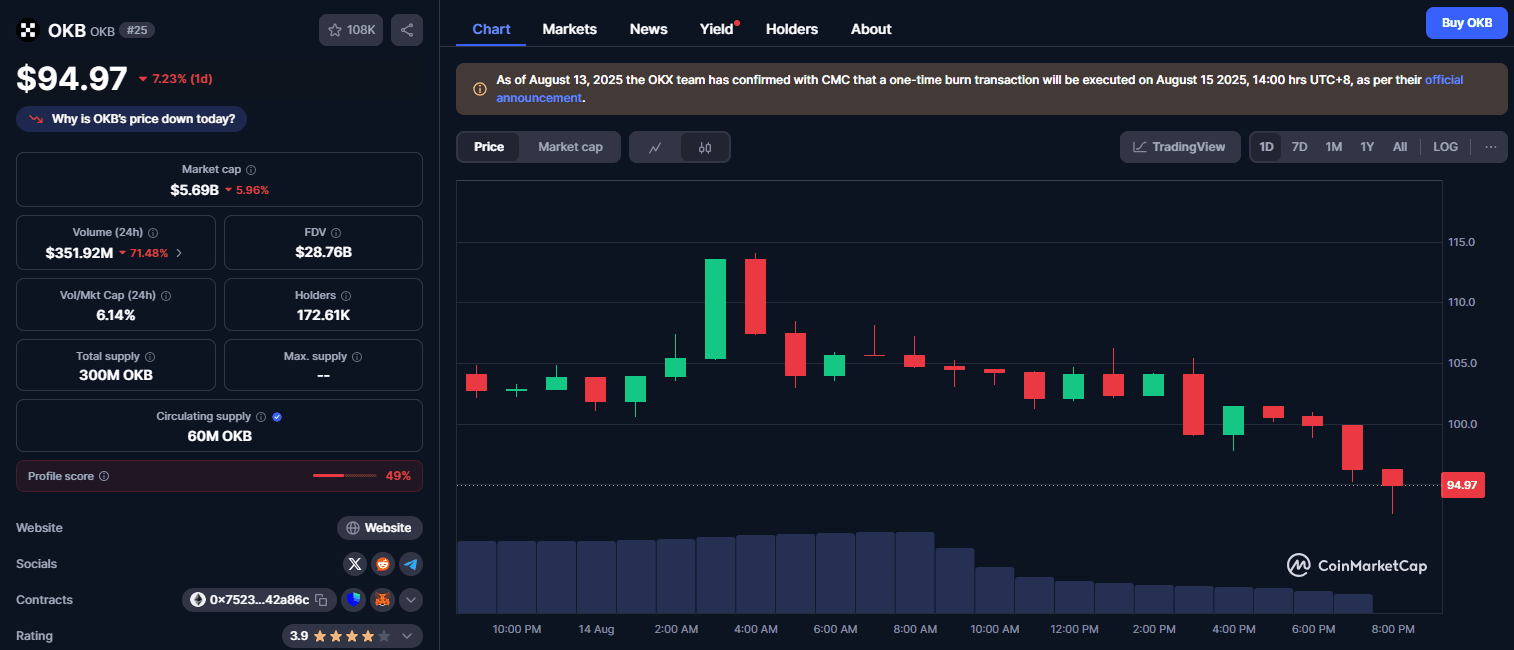Image resolution: width=1514 pixels, height=650 pixels.
Task: Select the 1M time range
Action: pos(1333,147)
